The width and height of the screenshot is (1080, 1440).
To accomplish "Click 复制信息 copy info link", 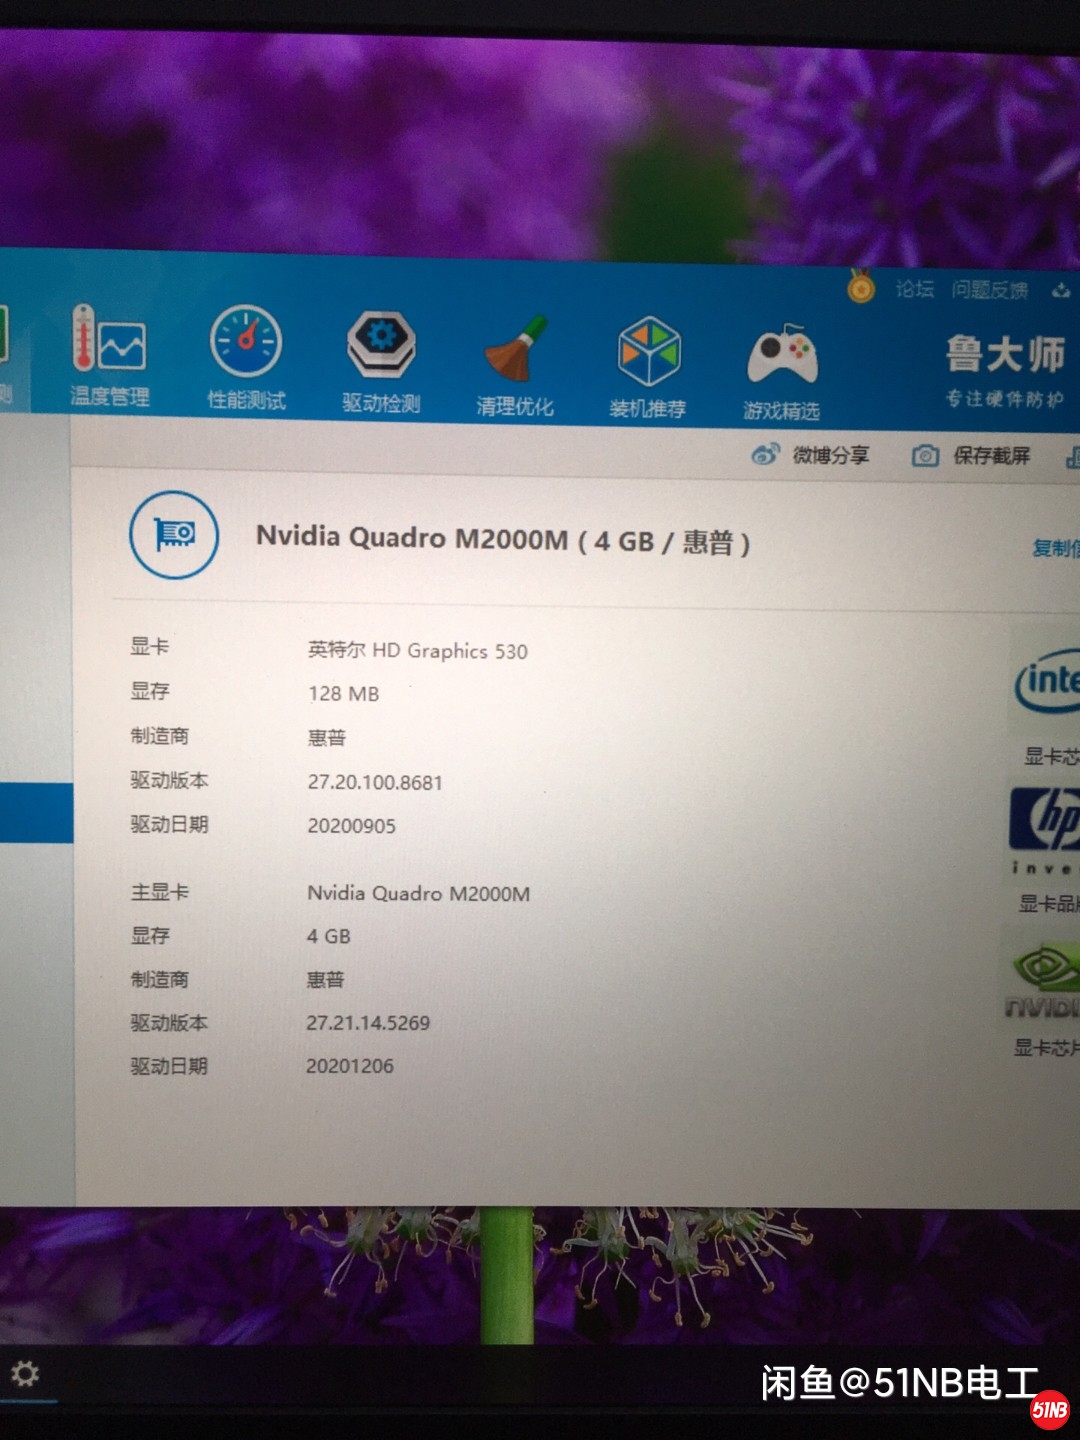I will click(x=1055, y=548).
